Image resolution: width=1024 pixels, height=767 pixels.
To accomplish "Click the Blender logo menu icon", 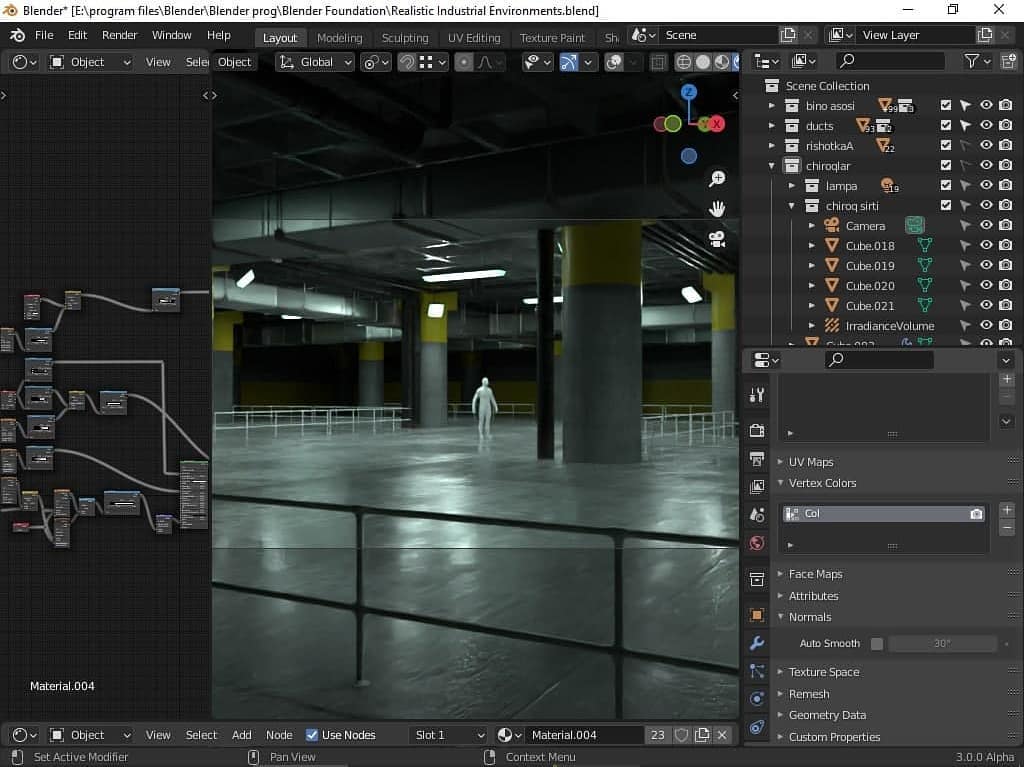I will [18, 35].
